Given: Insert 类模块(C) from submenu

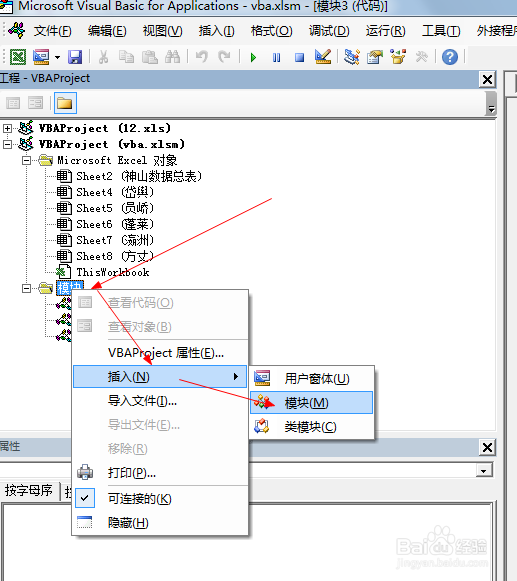Looking at the screenshot, I should click(x=312, y=427).
